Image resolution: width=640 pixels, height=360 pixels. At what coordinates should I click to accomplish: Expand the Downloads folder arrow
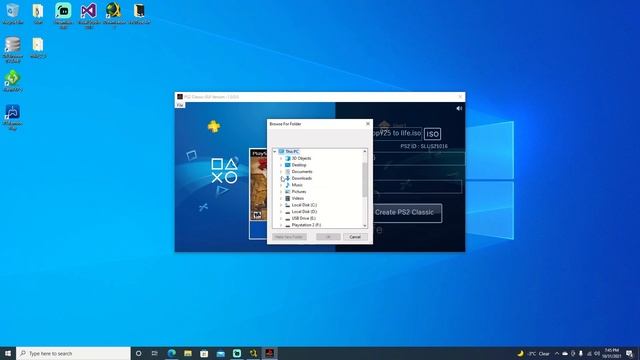point(281,178)
